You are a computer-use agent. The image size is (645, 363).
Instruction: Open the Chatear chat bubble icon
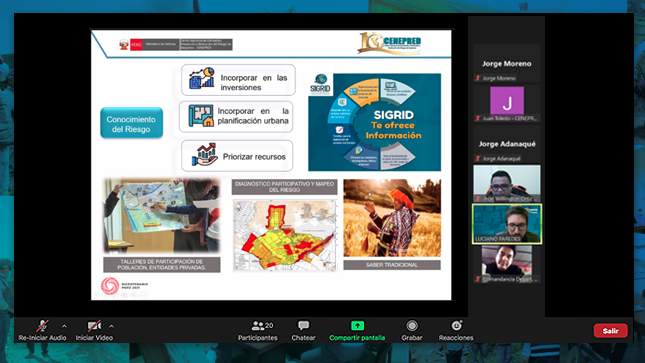(304, 326)
